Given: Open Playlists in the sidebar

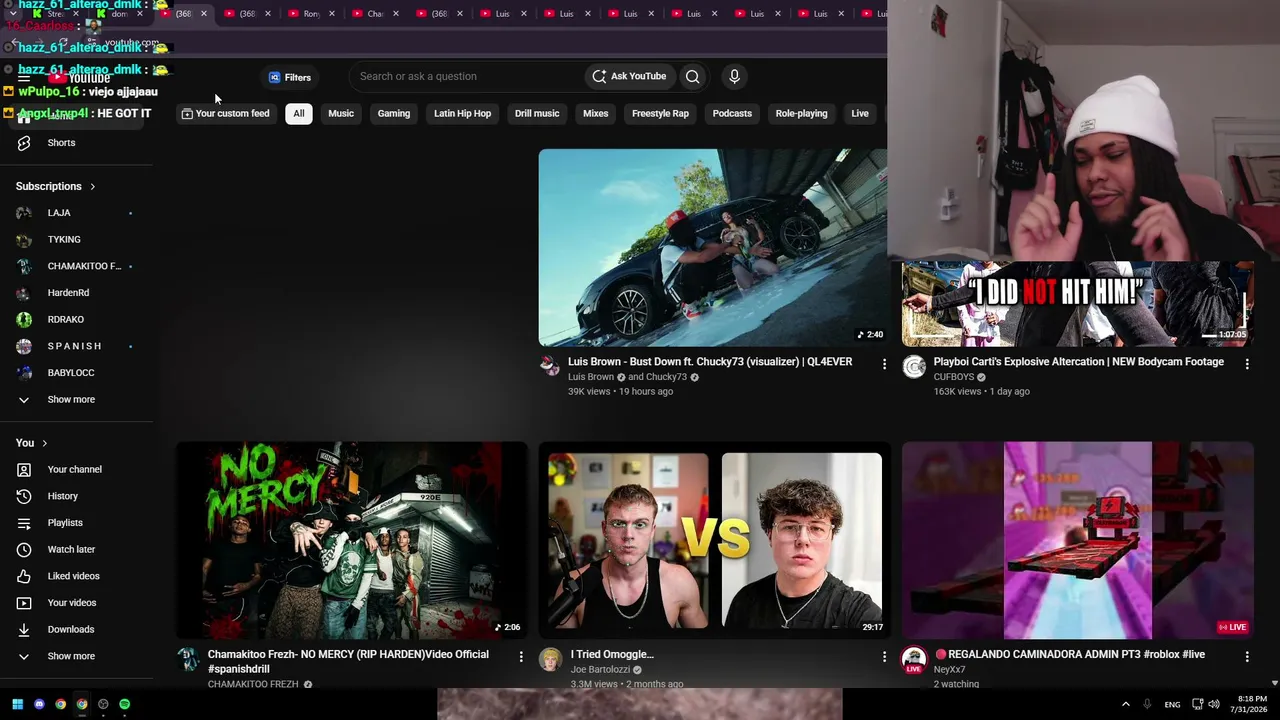Looking at the screenshot, I should (x=77, y=523).
